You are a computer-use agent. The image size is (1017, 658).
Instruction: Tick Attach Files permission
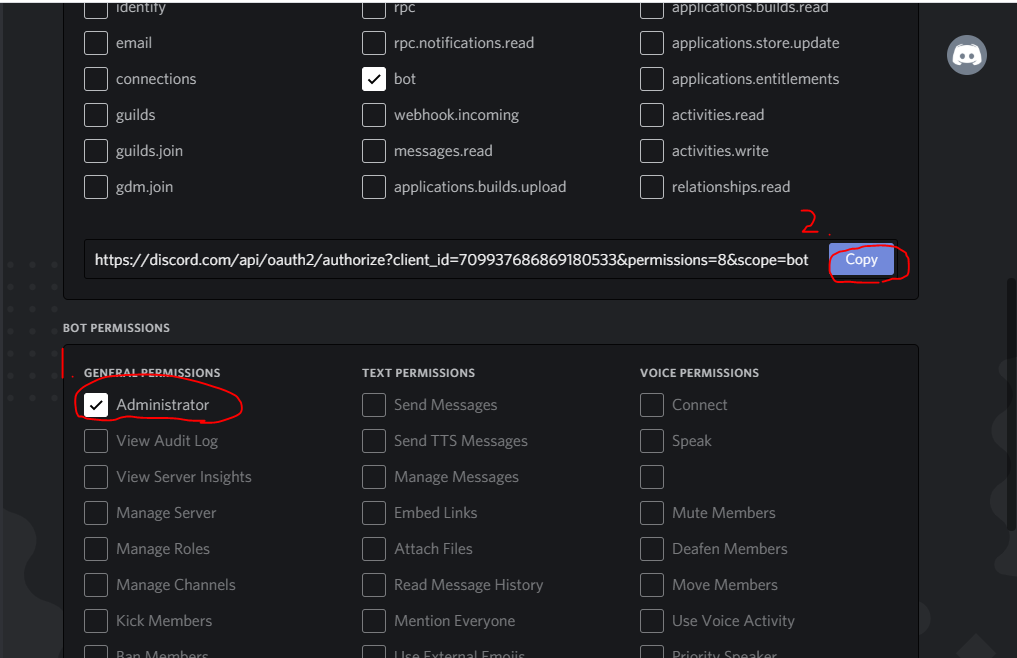374,549
